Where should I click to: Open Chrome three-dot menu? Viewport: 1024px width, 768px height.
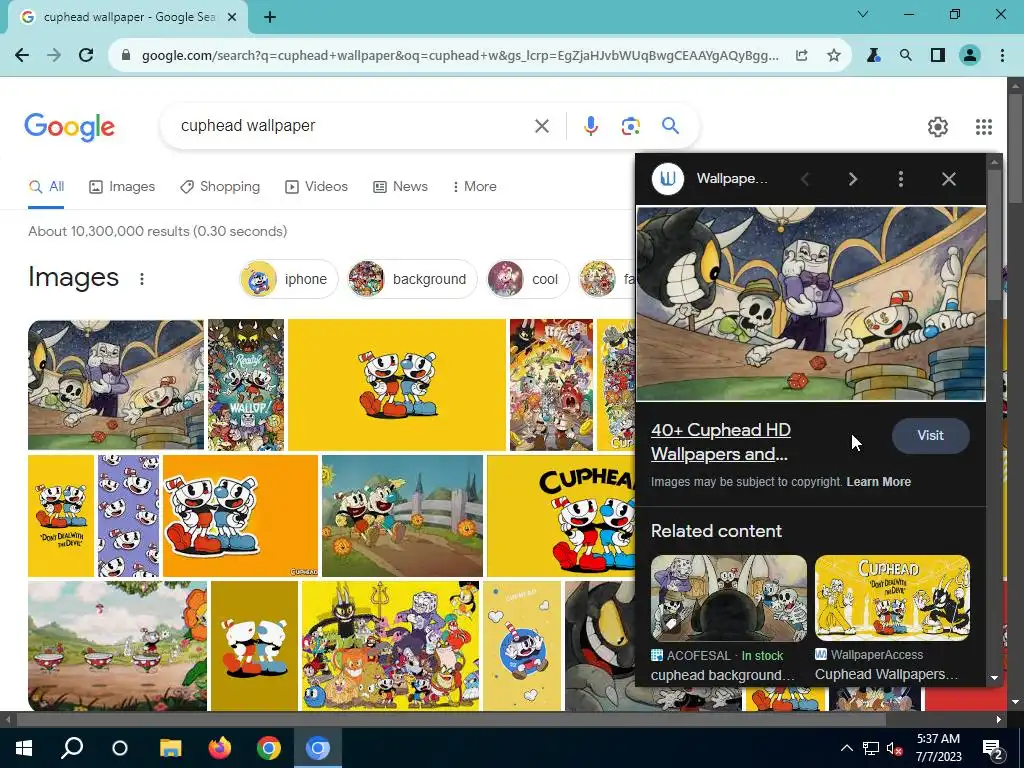tap(1002, 56)
